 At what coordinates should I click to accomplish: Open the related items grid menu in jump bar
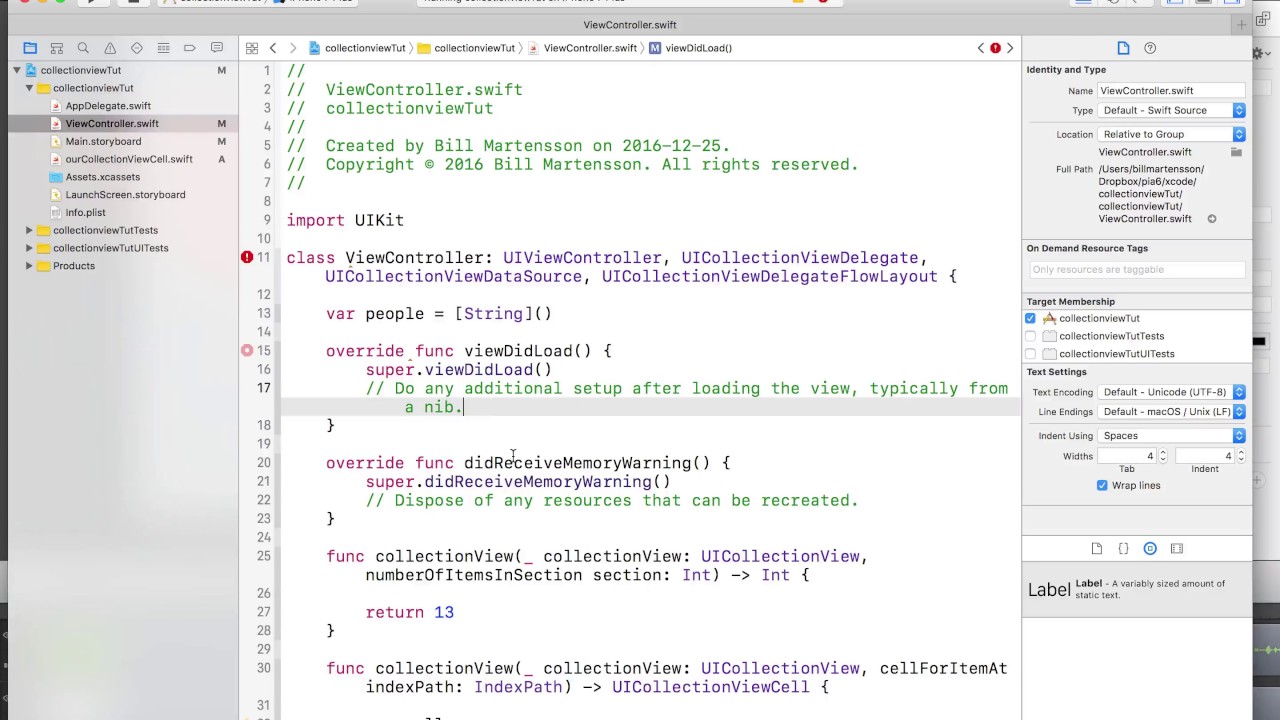(251, 48)
